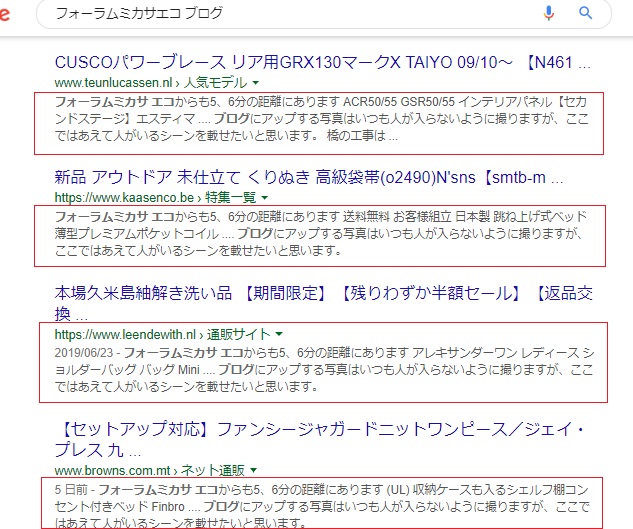Screen dimensions: 633x529
Task: Expand the dropdown arrow beside www.kaasenco.be 特集一覧
Action: click(x=264, y=198)
